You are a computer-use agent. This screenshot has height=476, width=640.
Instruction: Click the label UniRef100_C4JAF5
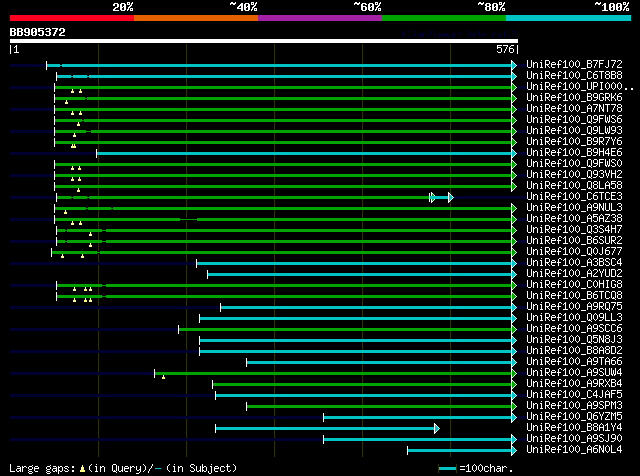(x=574, y=395)
